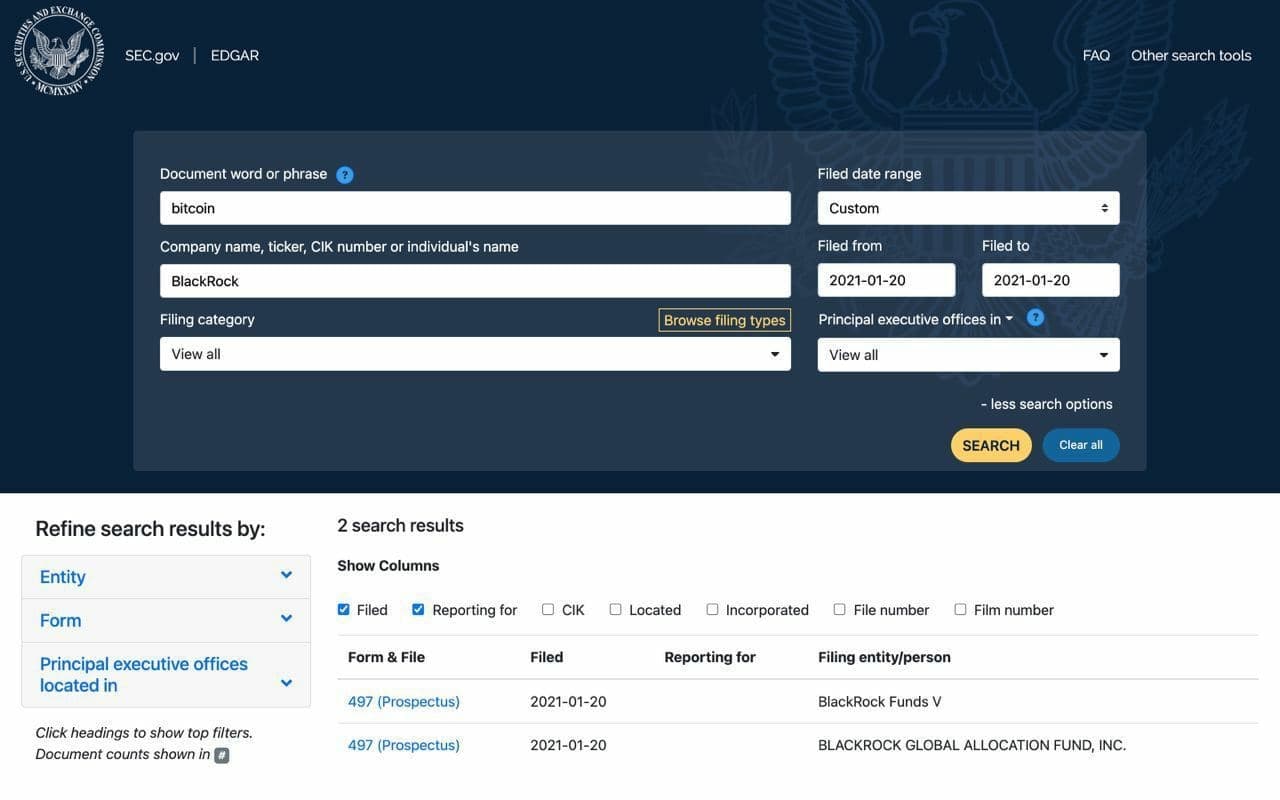Click the 2 search results heading
The image size is (1280, 800).
click(400, 526)
